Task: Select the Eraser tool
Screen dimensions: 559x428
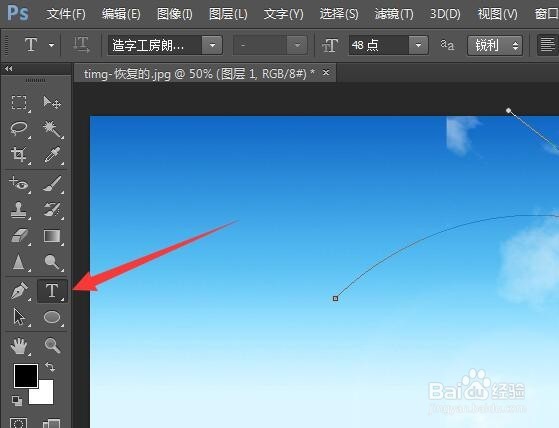Action: click(x=19, y=236)
